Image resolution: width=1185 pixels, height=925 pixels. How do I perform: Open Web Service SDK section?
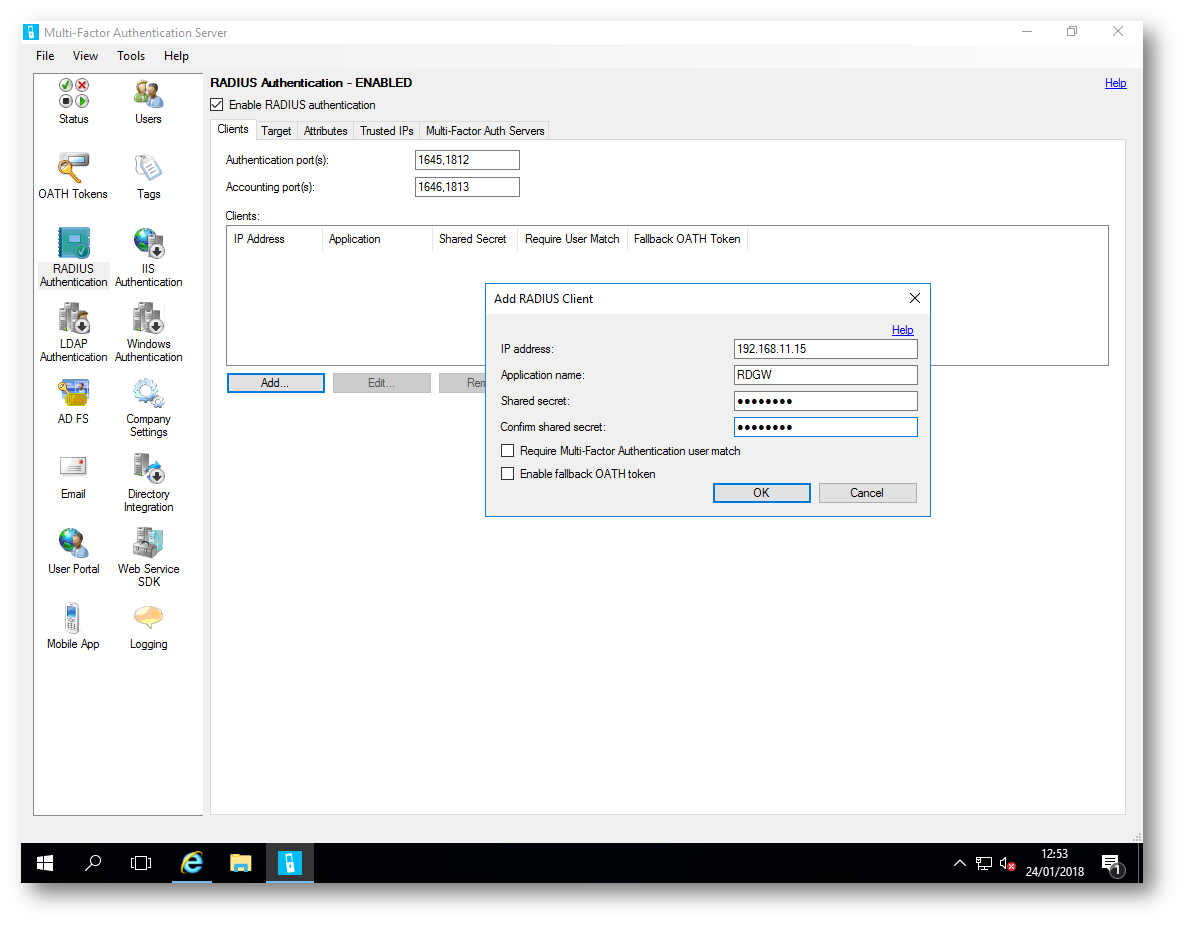coord(149,557)
